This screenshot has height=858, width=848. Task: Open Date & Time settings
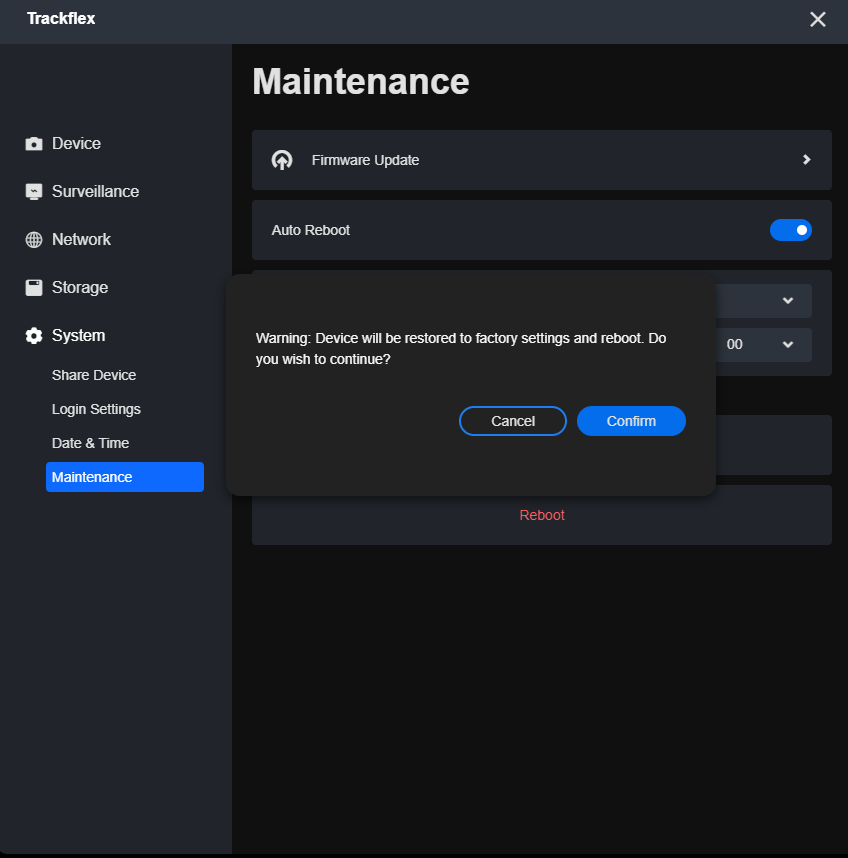(90, 443)
